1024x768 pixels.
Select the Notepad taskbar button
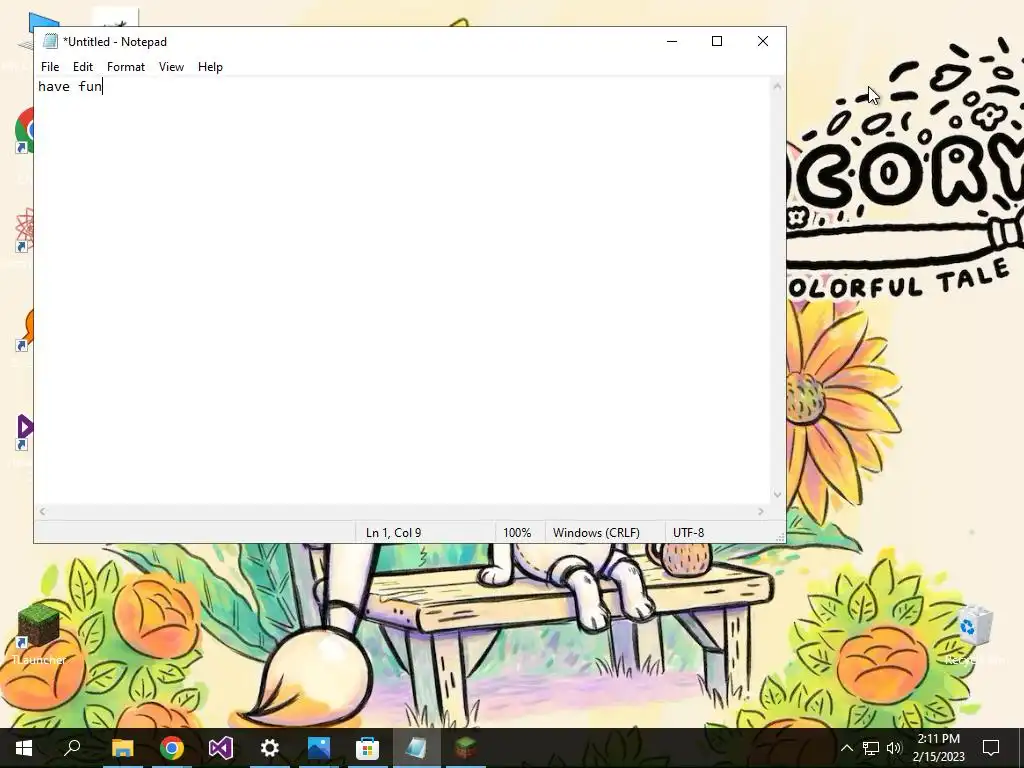pyautogui.click(x=417, y=748)
